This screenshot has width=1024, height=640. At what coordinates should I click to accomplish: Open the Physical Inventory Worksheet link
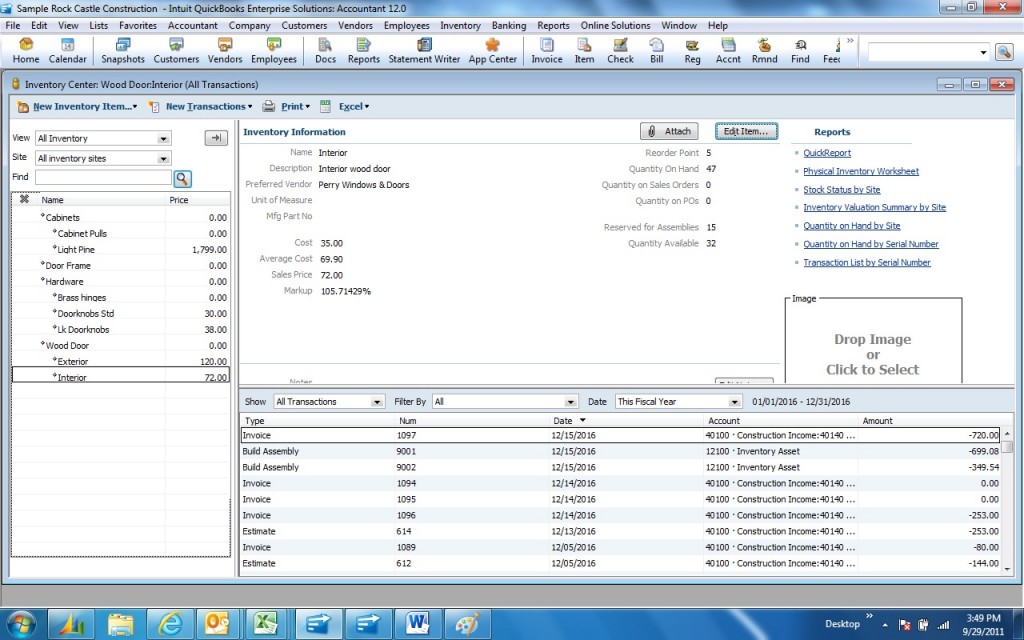[861, 171]
